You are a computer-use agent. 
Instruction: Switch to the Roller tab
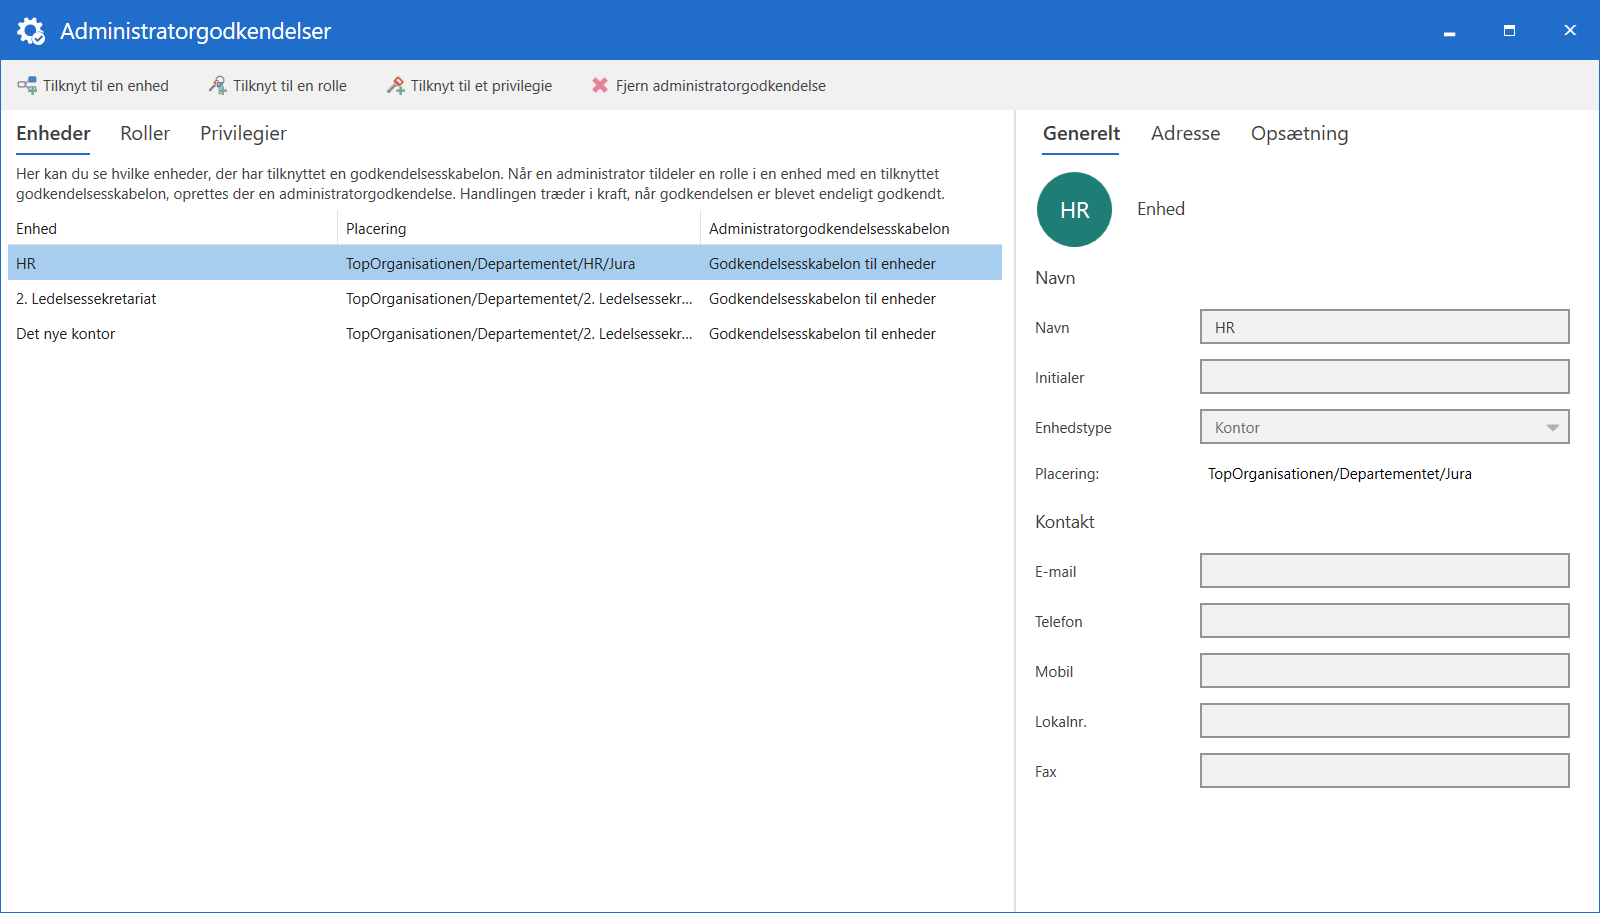(x=145, y=134)
